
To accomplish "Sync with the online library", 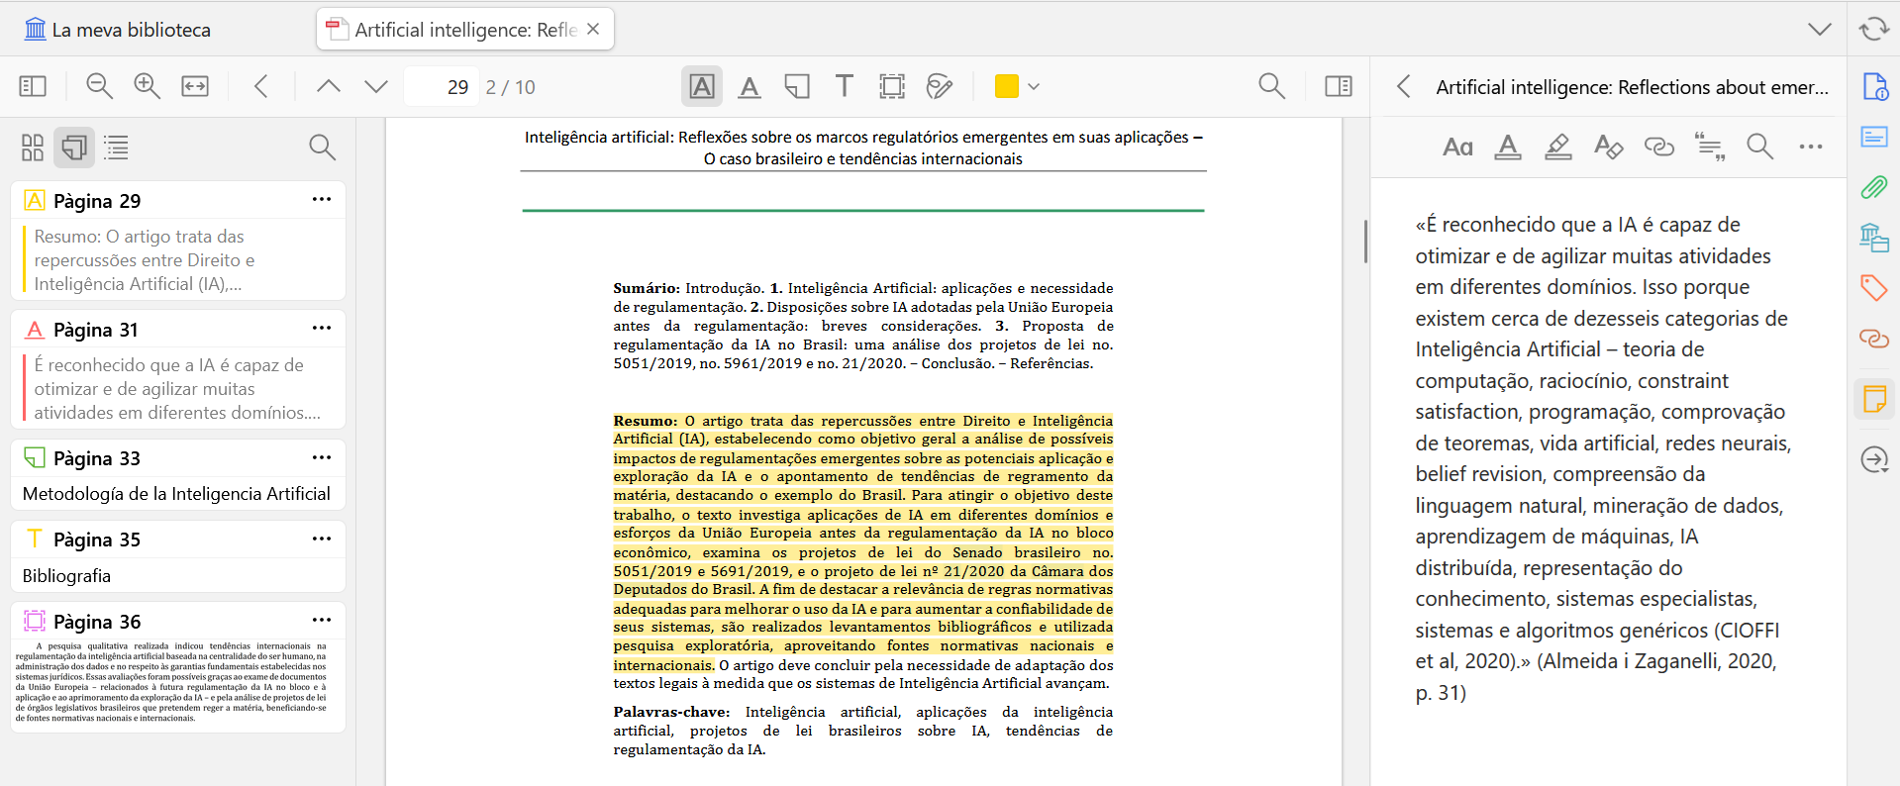I will click(1874, 29).
